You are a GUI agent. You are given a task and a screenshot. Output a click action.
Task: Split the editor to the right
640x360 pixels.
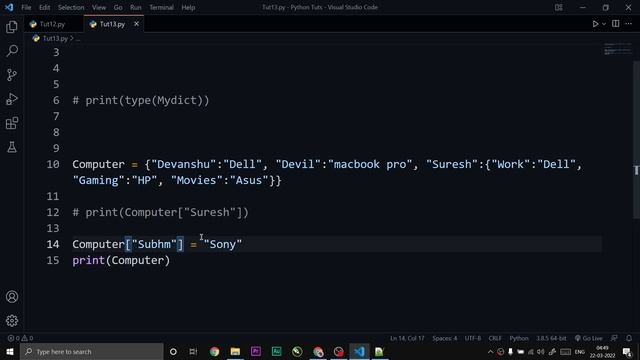pos(616,24)
